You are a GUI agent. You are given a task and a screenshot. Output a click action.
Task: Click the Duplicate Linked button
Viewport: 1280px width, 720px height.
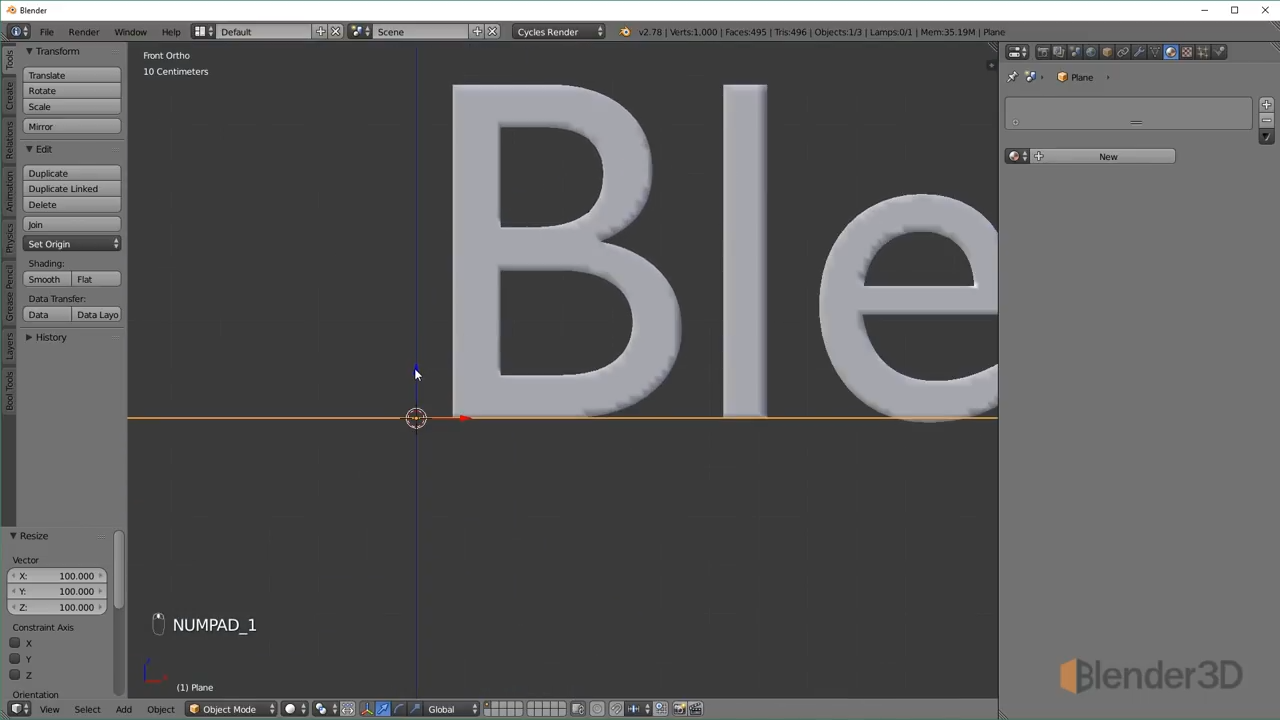[72, 189]
